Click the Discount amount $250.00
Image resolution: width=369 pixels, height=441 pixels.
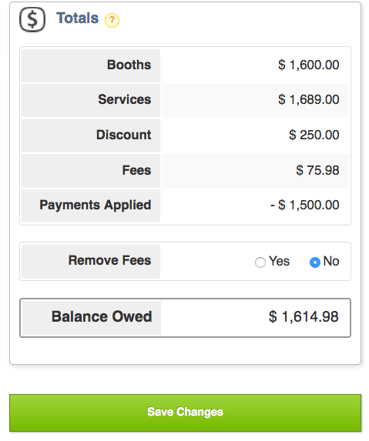pyautogui.click(x=314, y=135)
